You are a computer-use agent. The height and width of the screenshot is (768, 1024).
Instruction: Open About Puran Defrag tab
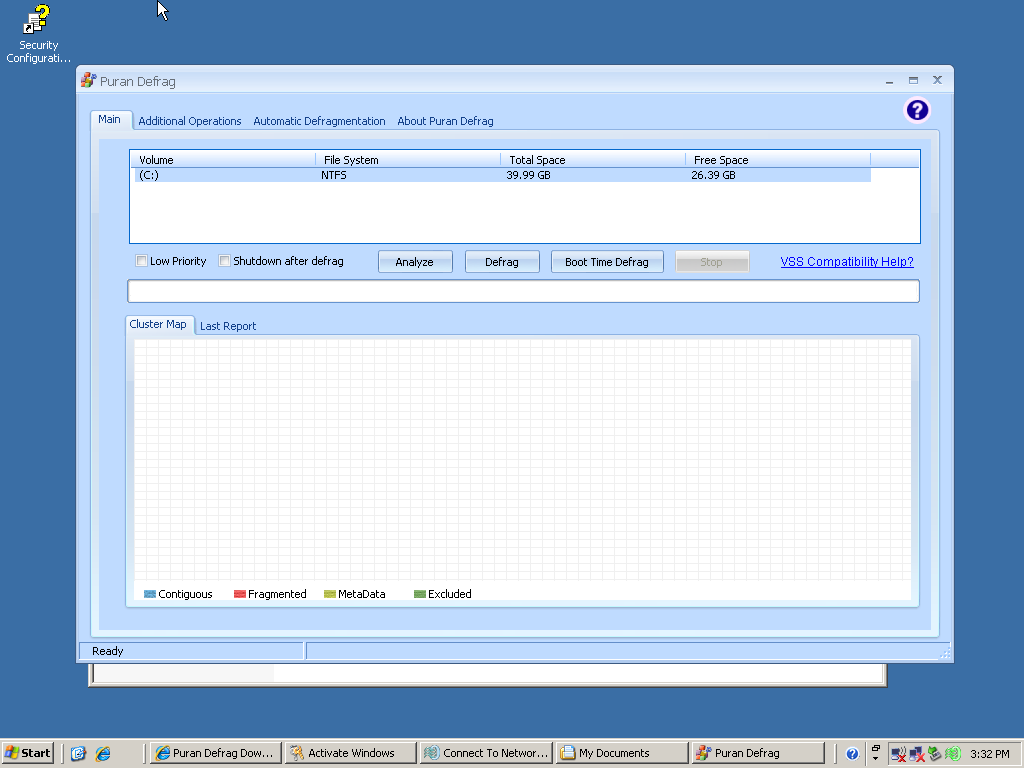(445, 121)
